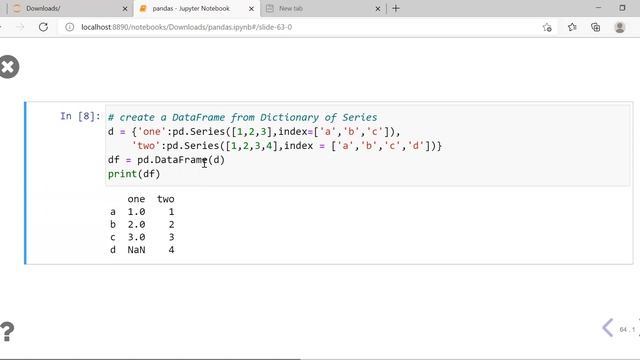Go to previous slide with left arrow
The image size is (640, 360).
point(608,328)
